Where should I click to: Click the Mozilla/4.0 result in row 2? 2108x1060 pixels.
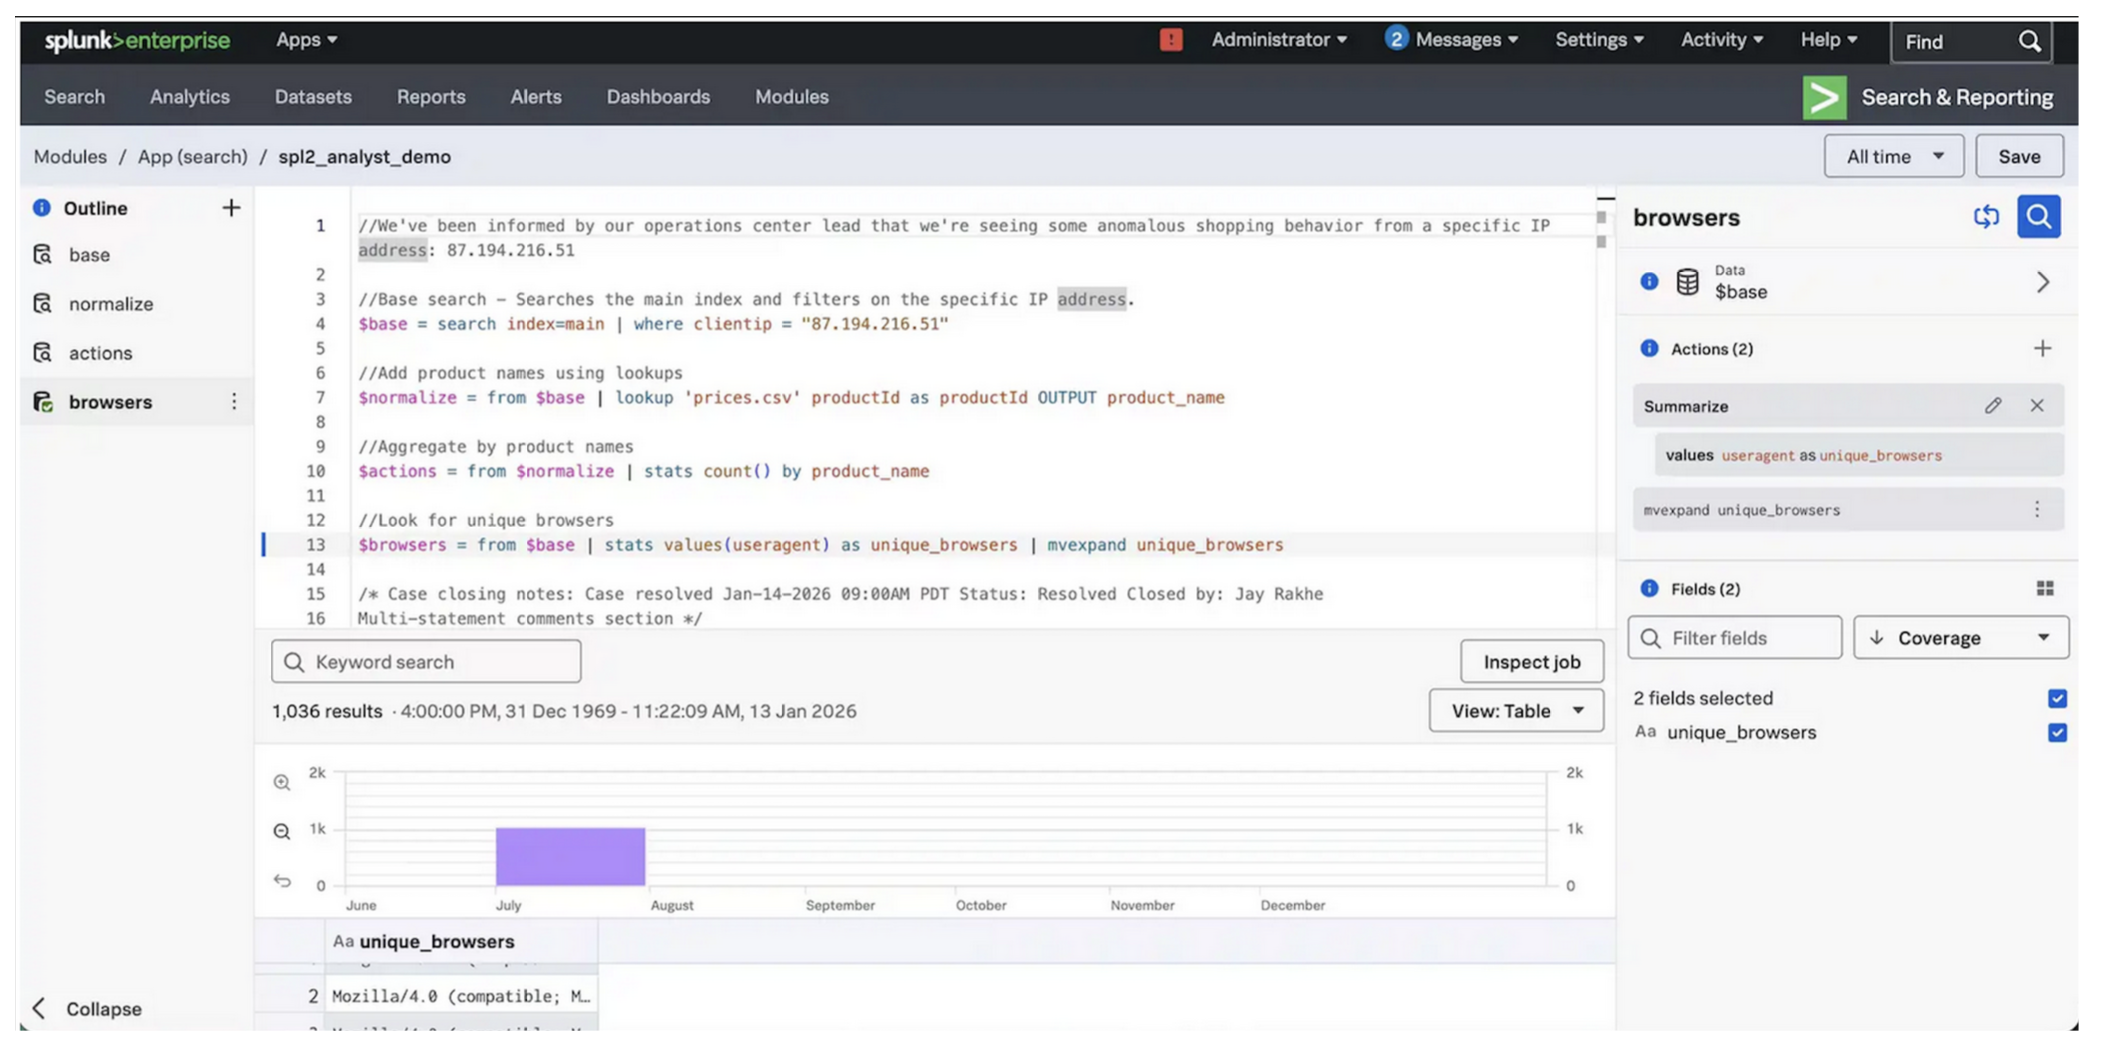[x=461, y=996]
